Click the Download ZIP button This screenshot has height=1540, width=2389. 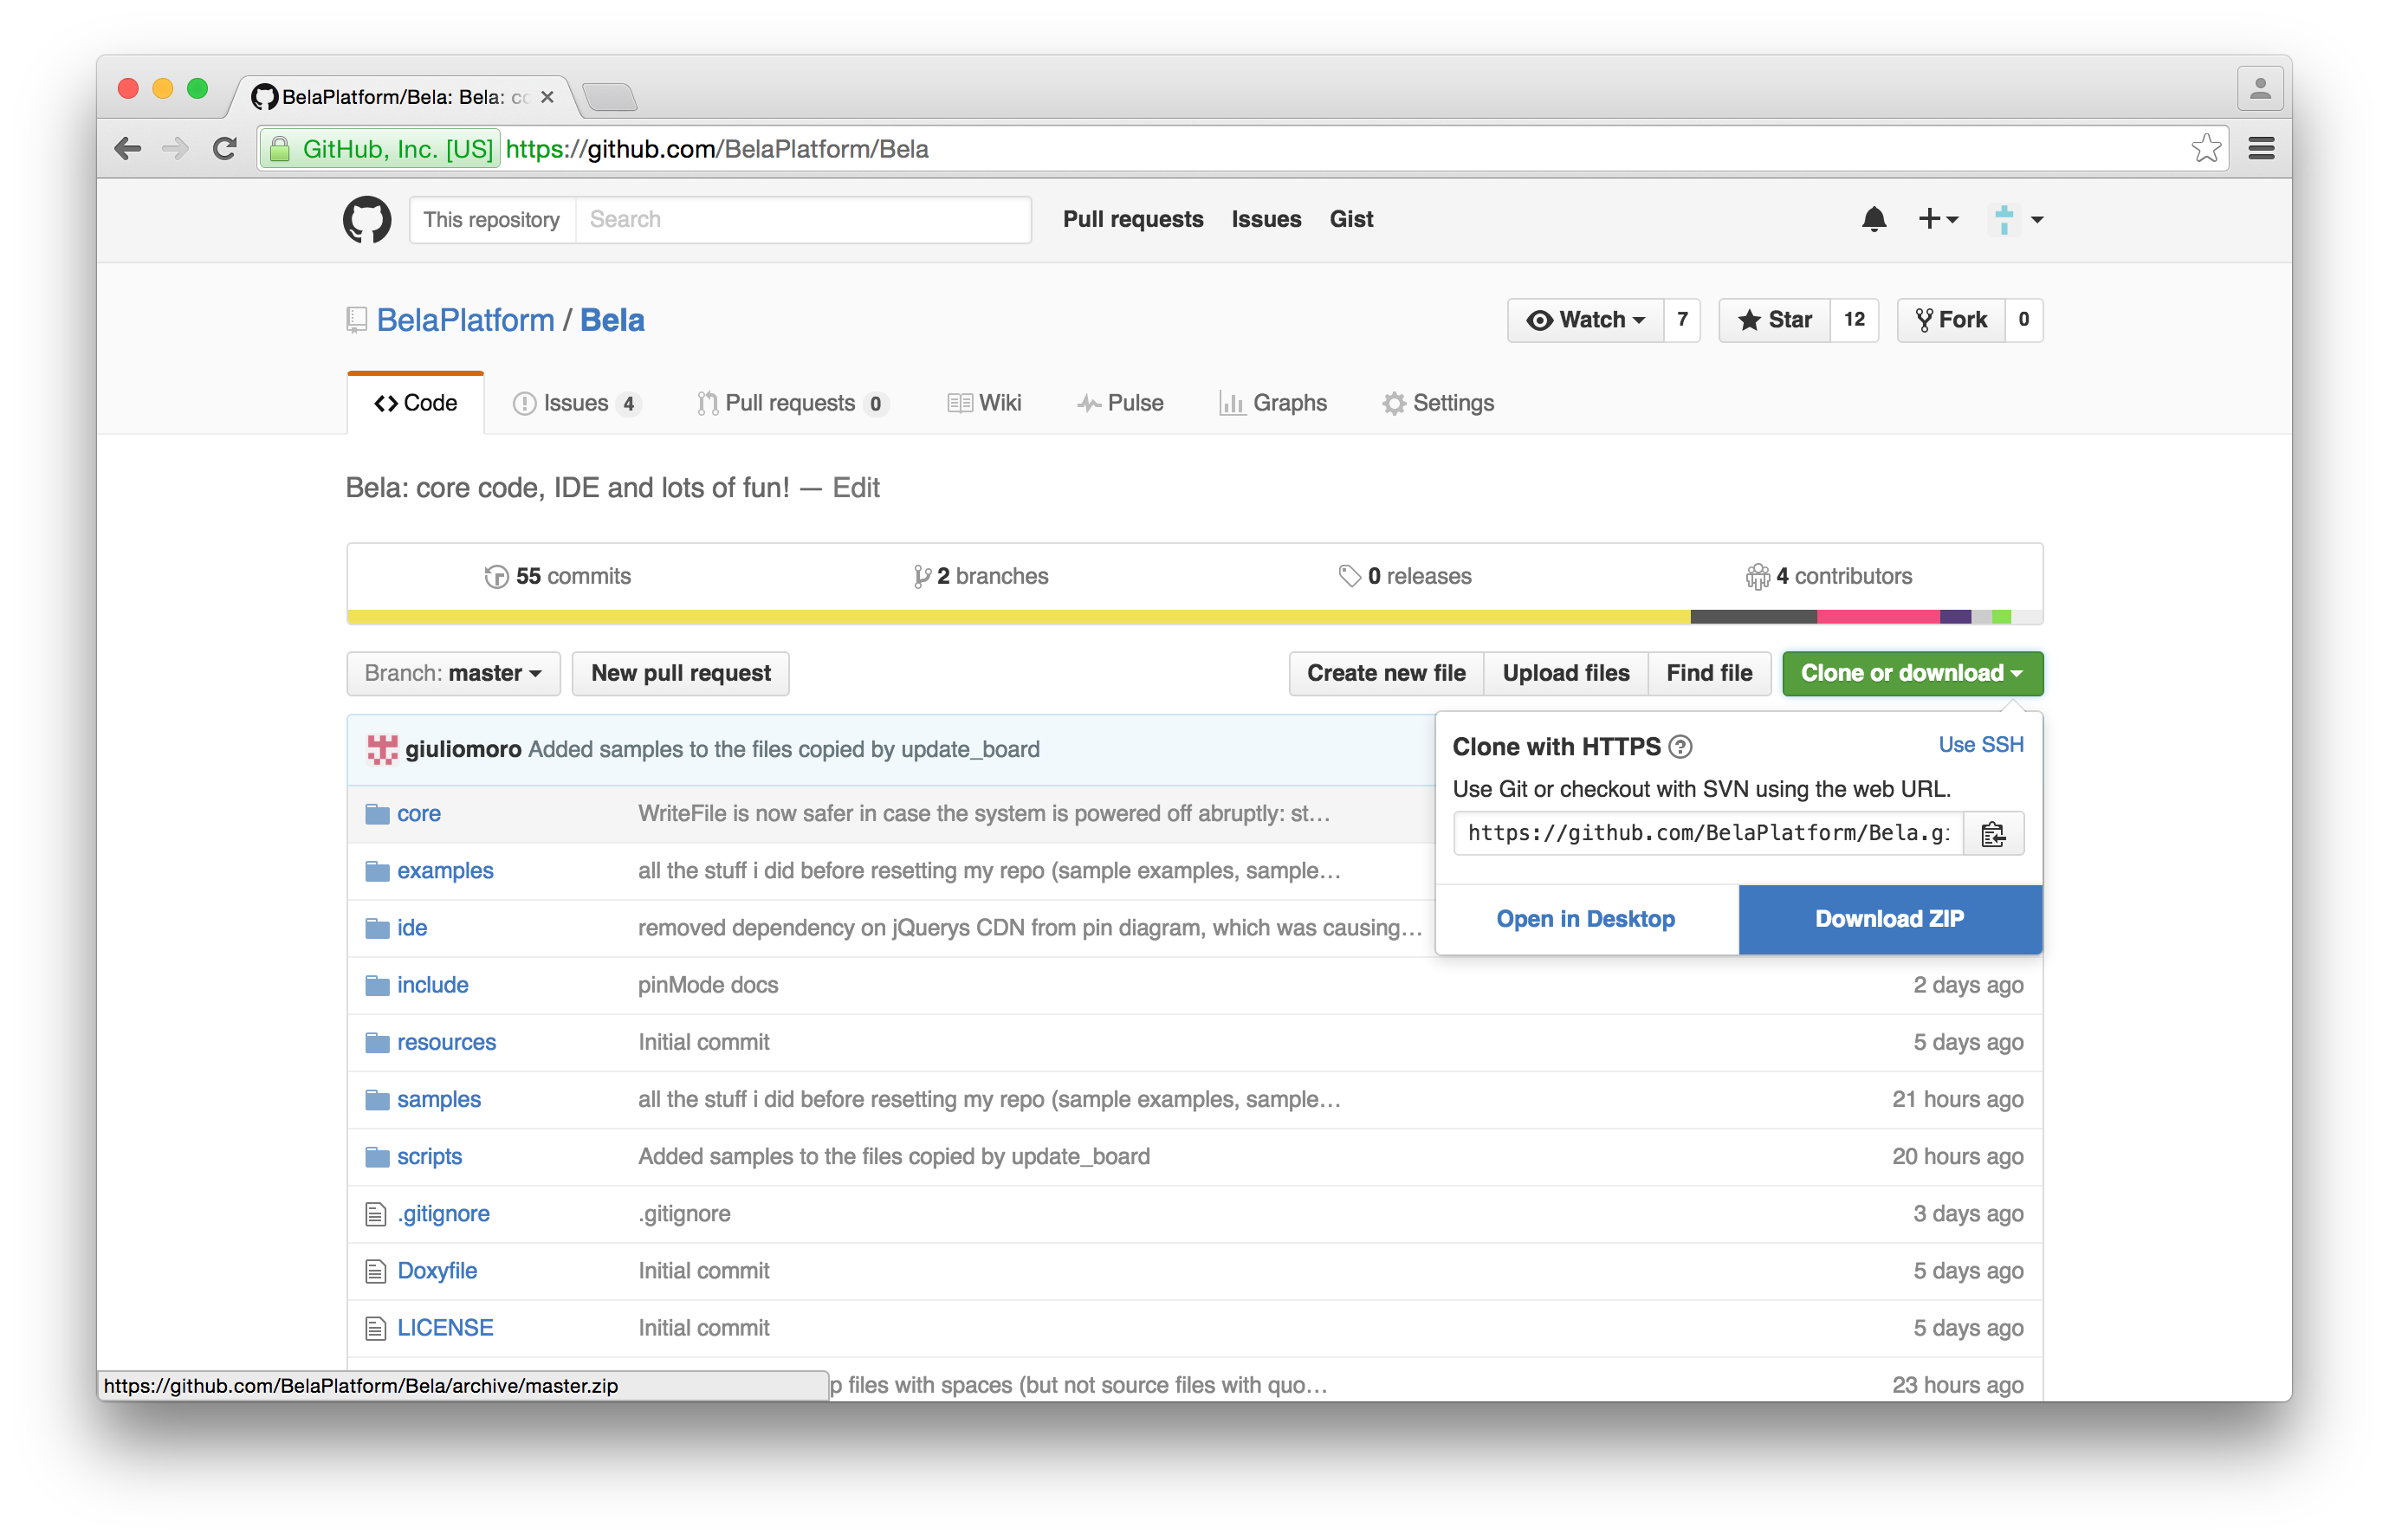click(1889, 919)
